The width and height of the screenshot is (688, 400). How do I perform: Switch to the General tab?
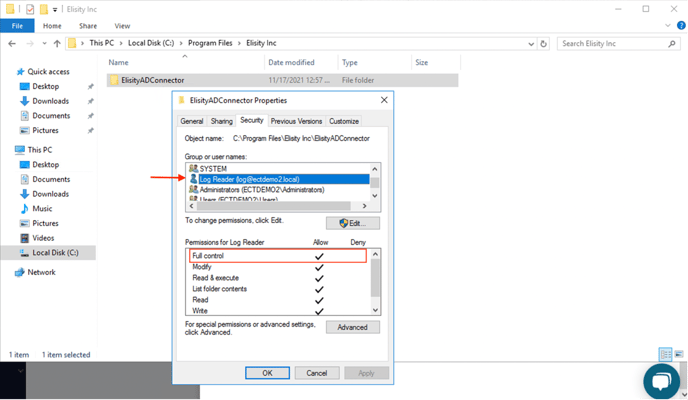tap(192, 121)
